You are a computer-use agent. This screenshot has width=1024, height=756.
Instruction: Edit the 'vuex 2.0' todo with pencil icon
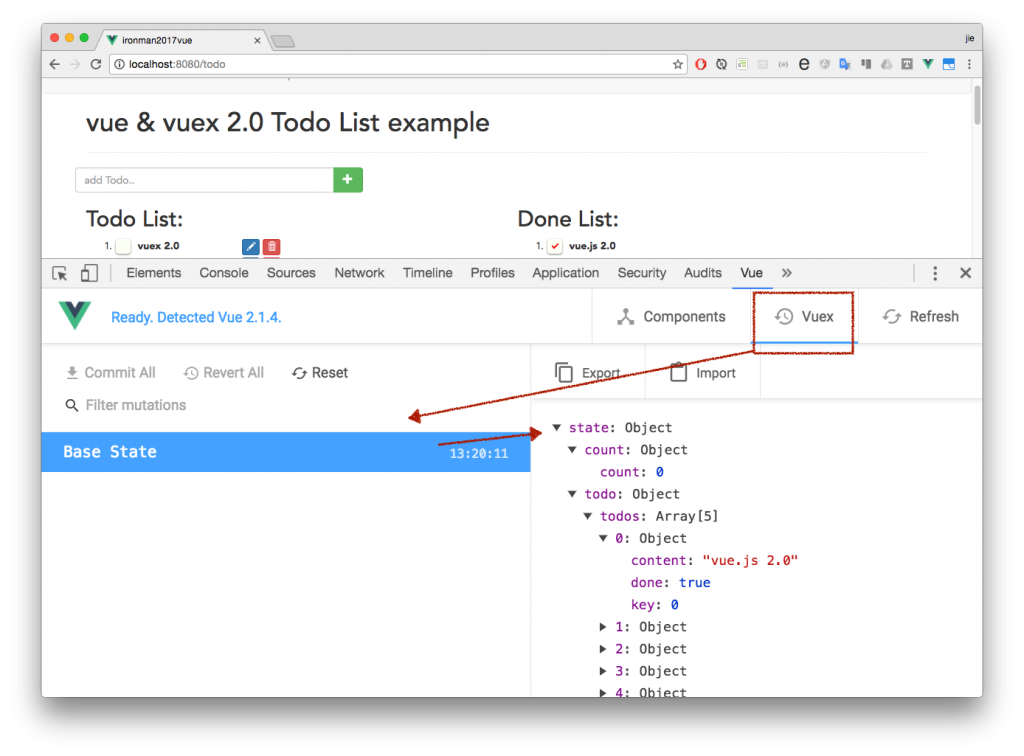click(x=251, y=247)
